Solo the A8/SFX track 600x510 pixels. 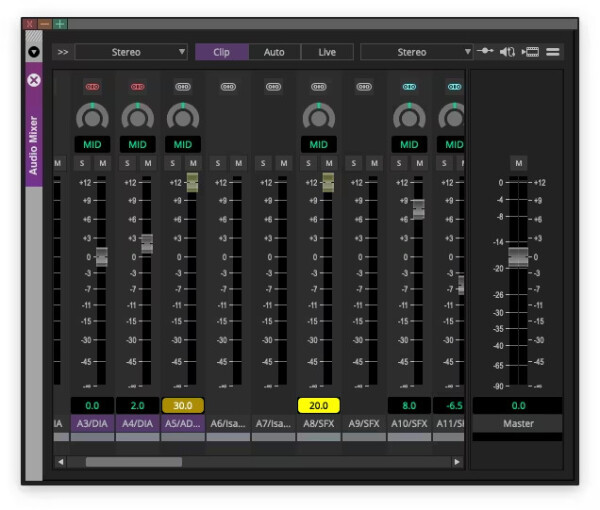coord(308,163)
